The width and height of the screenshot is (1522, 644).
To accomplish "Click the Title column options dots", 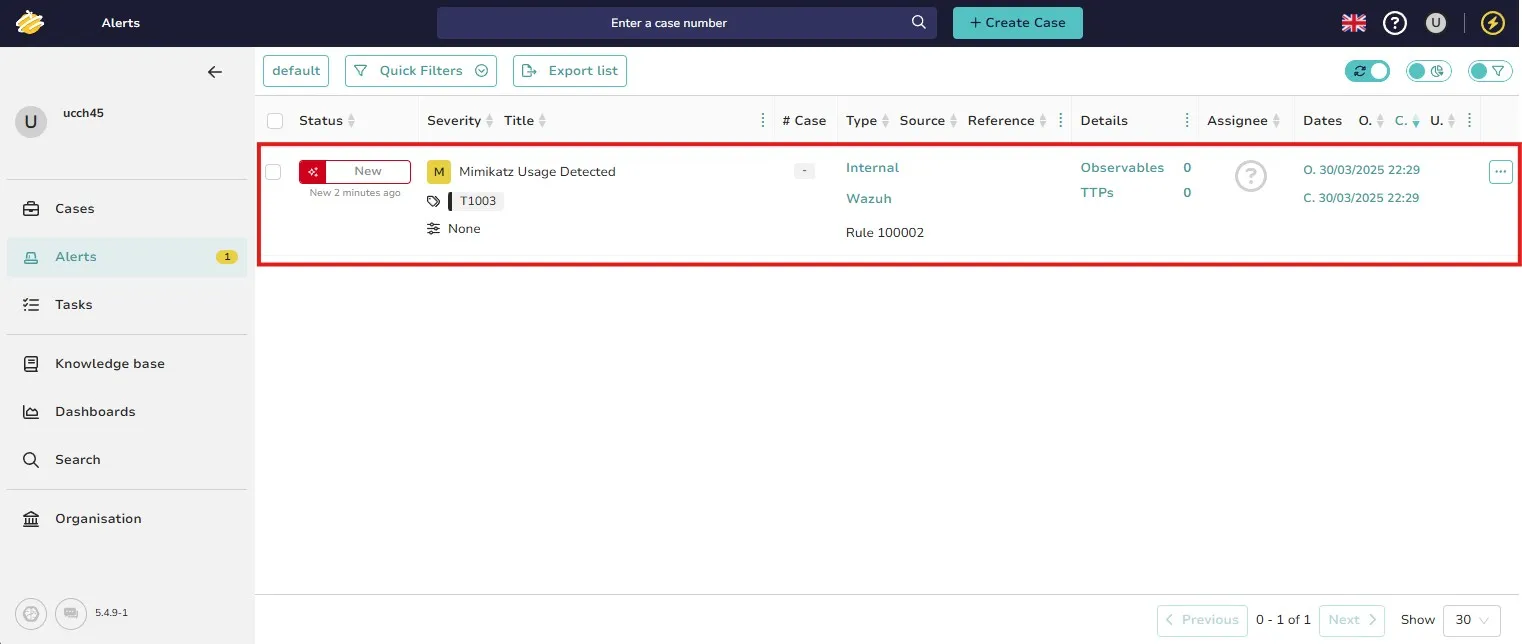I will [763, 121].
